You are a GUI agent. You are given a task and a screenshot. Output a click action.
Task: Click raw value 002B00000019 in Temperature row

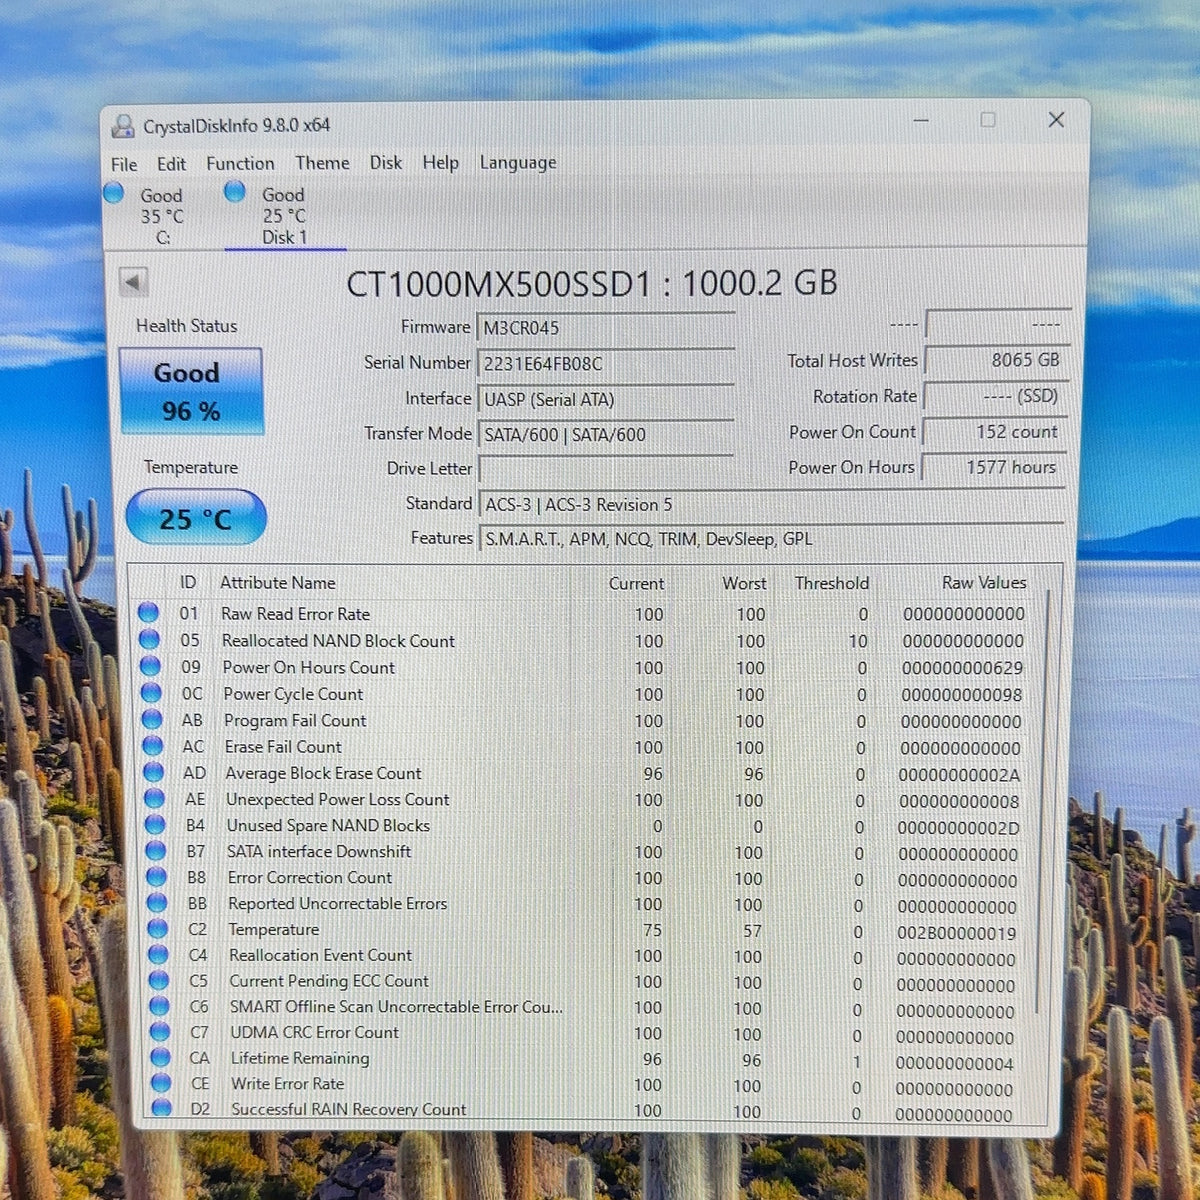[x=956, y=933]
